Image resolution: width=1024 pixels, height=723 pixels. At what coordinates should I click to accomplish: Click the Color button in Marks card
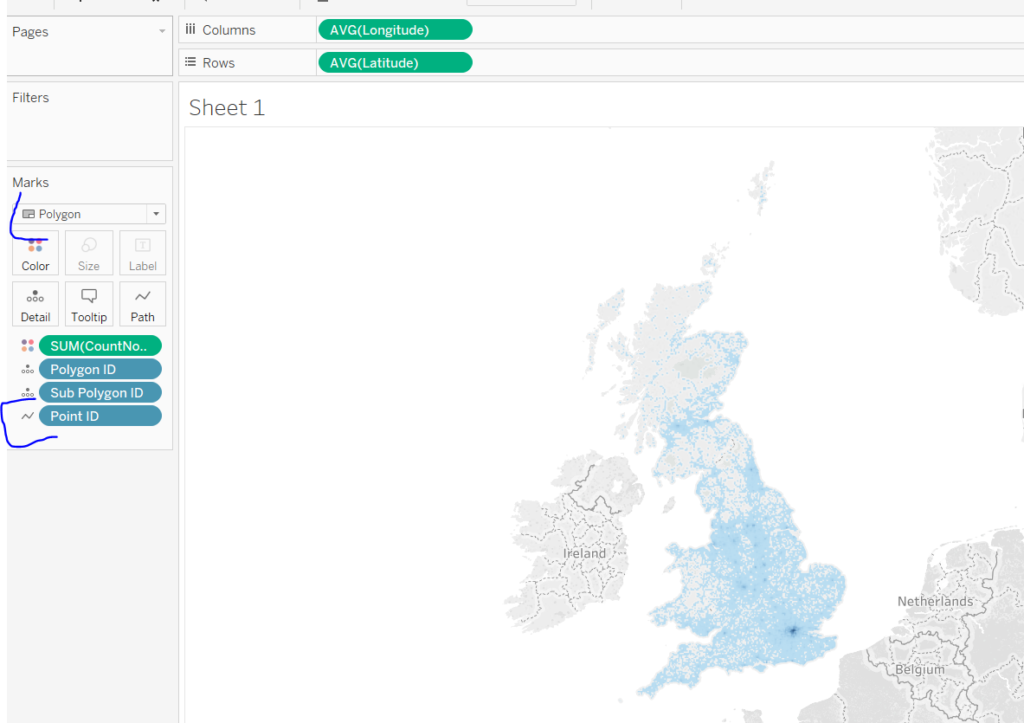coord(35,253)
